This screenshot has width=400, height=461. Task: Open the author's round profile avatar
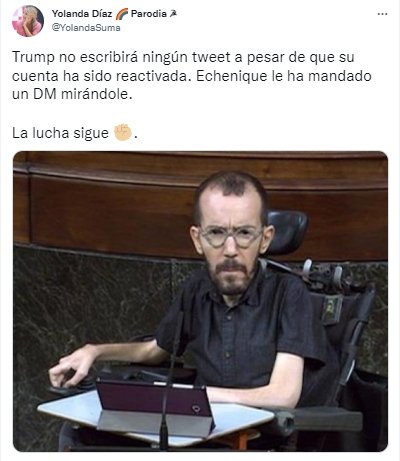pyautogui.click(x=28, y=21)
